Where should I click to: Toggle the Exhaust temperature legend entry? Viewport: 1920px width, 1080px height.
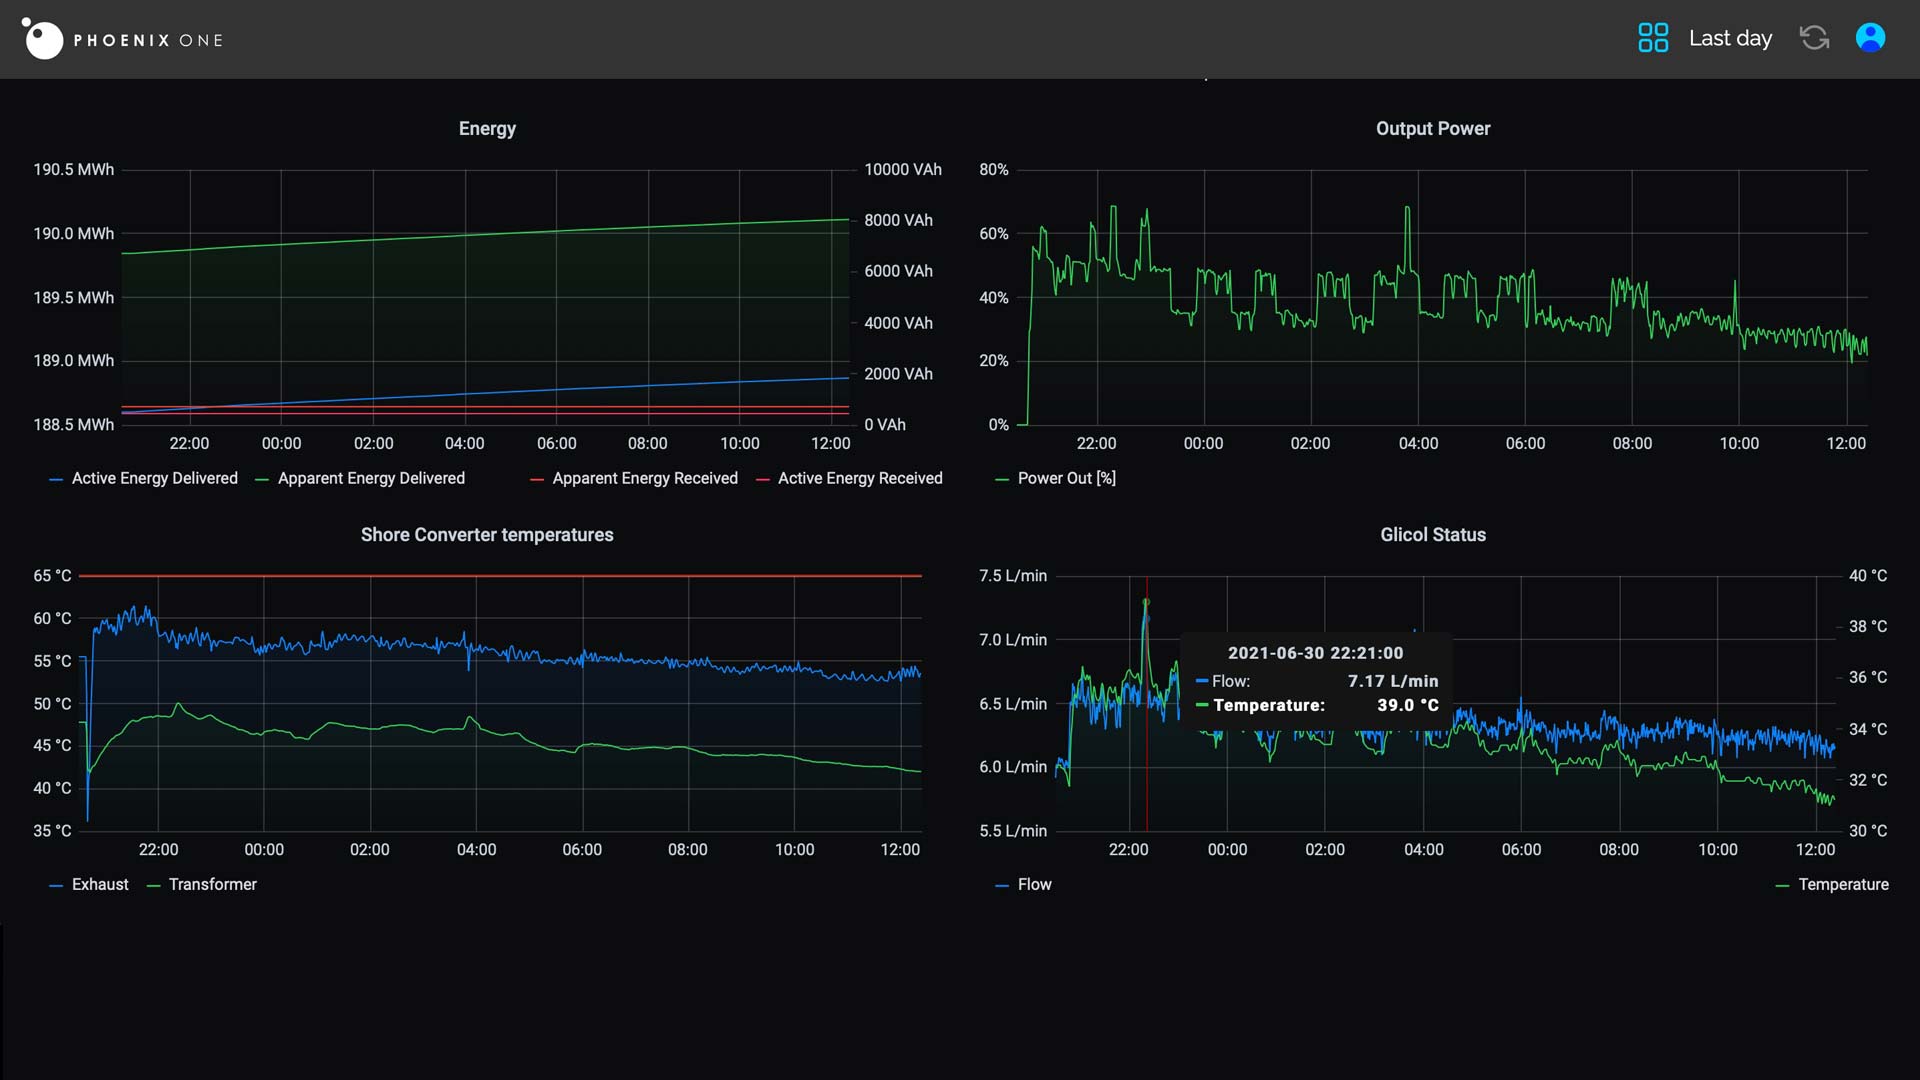[x=100, y=885]
